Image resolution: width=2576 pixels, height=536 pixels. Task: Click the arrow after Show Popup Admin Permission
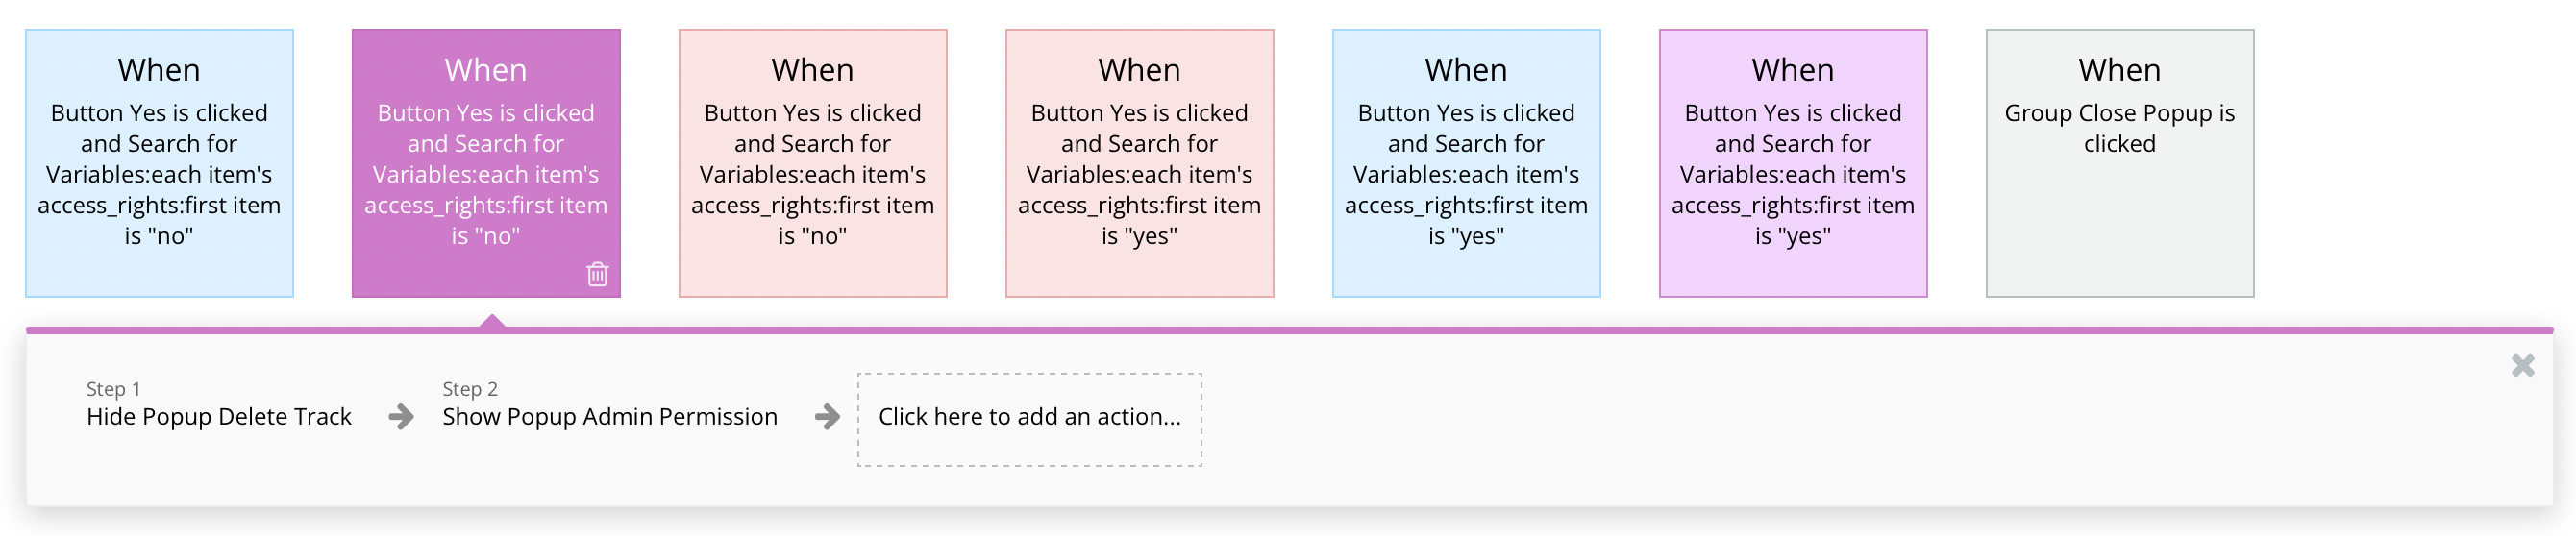pos(827,416)
